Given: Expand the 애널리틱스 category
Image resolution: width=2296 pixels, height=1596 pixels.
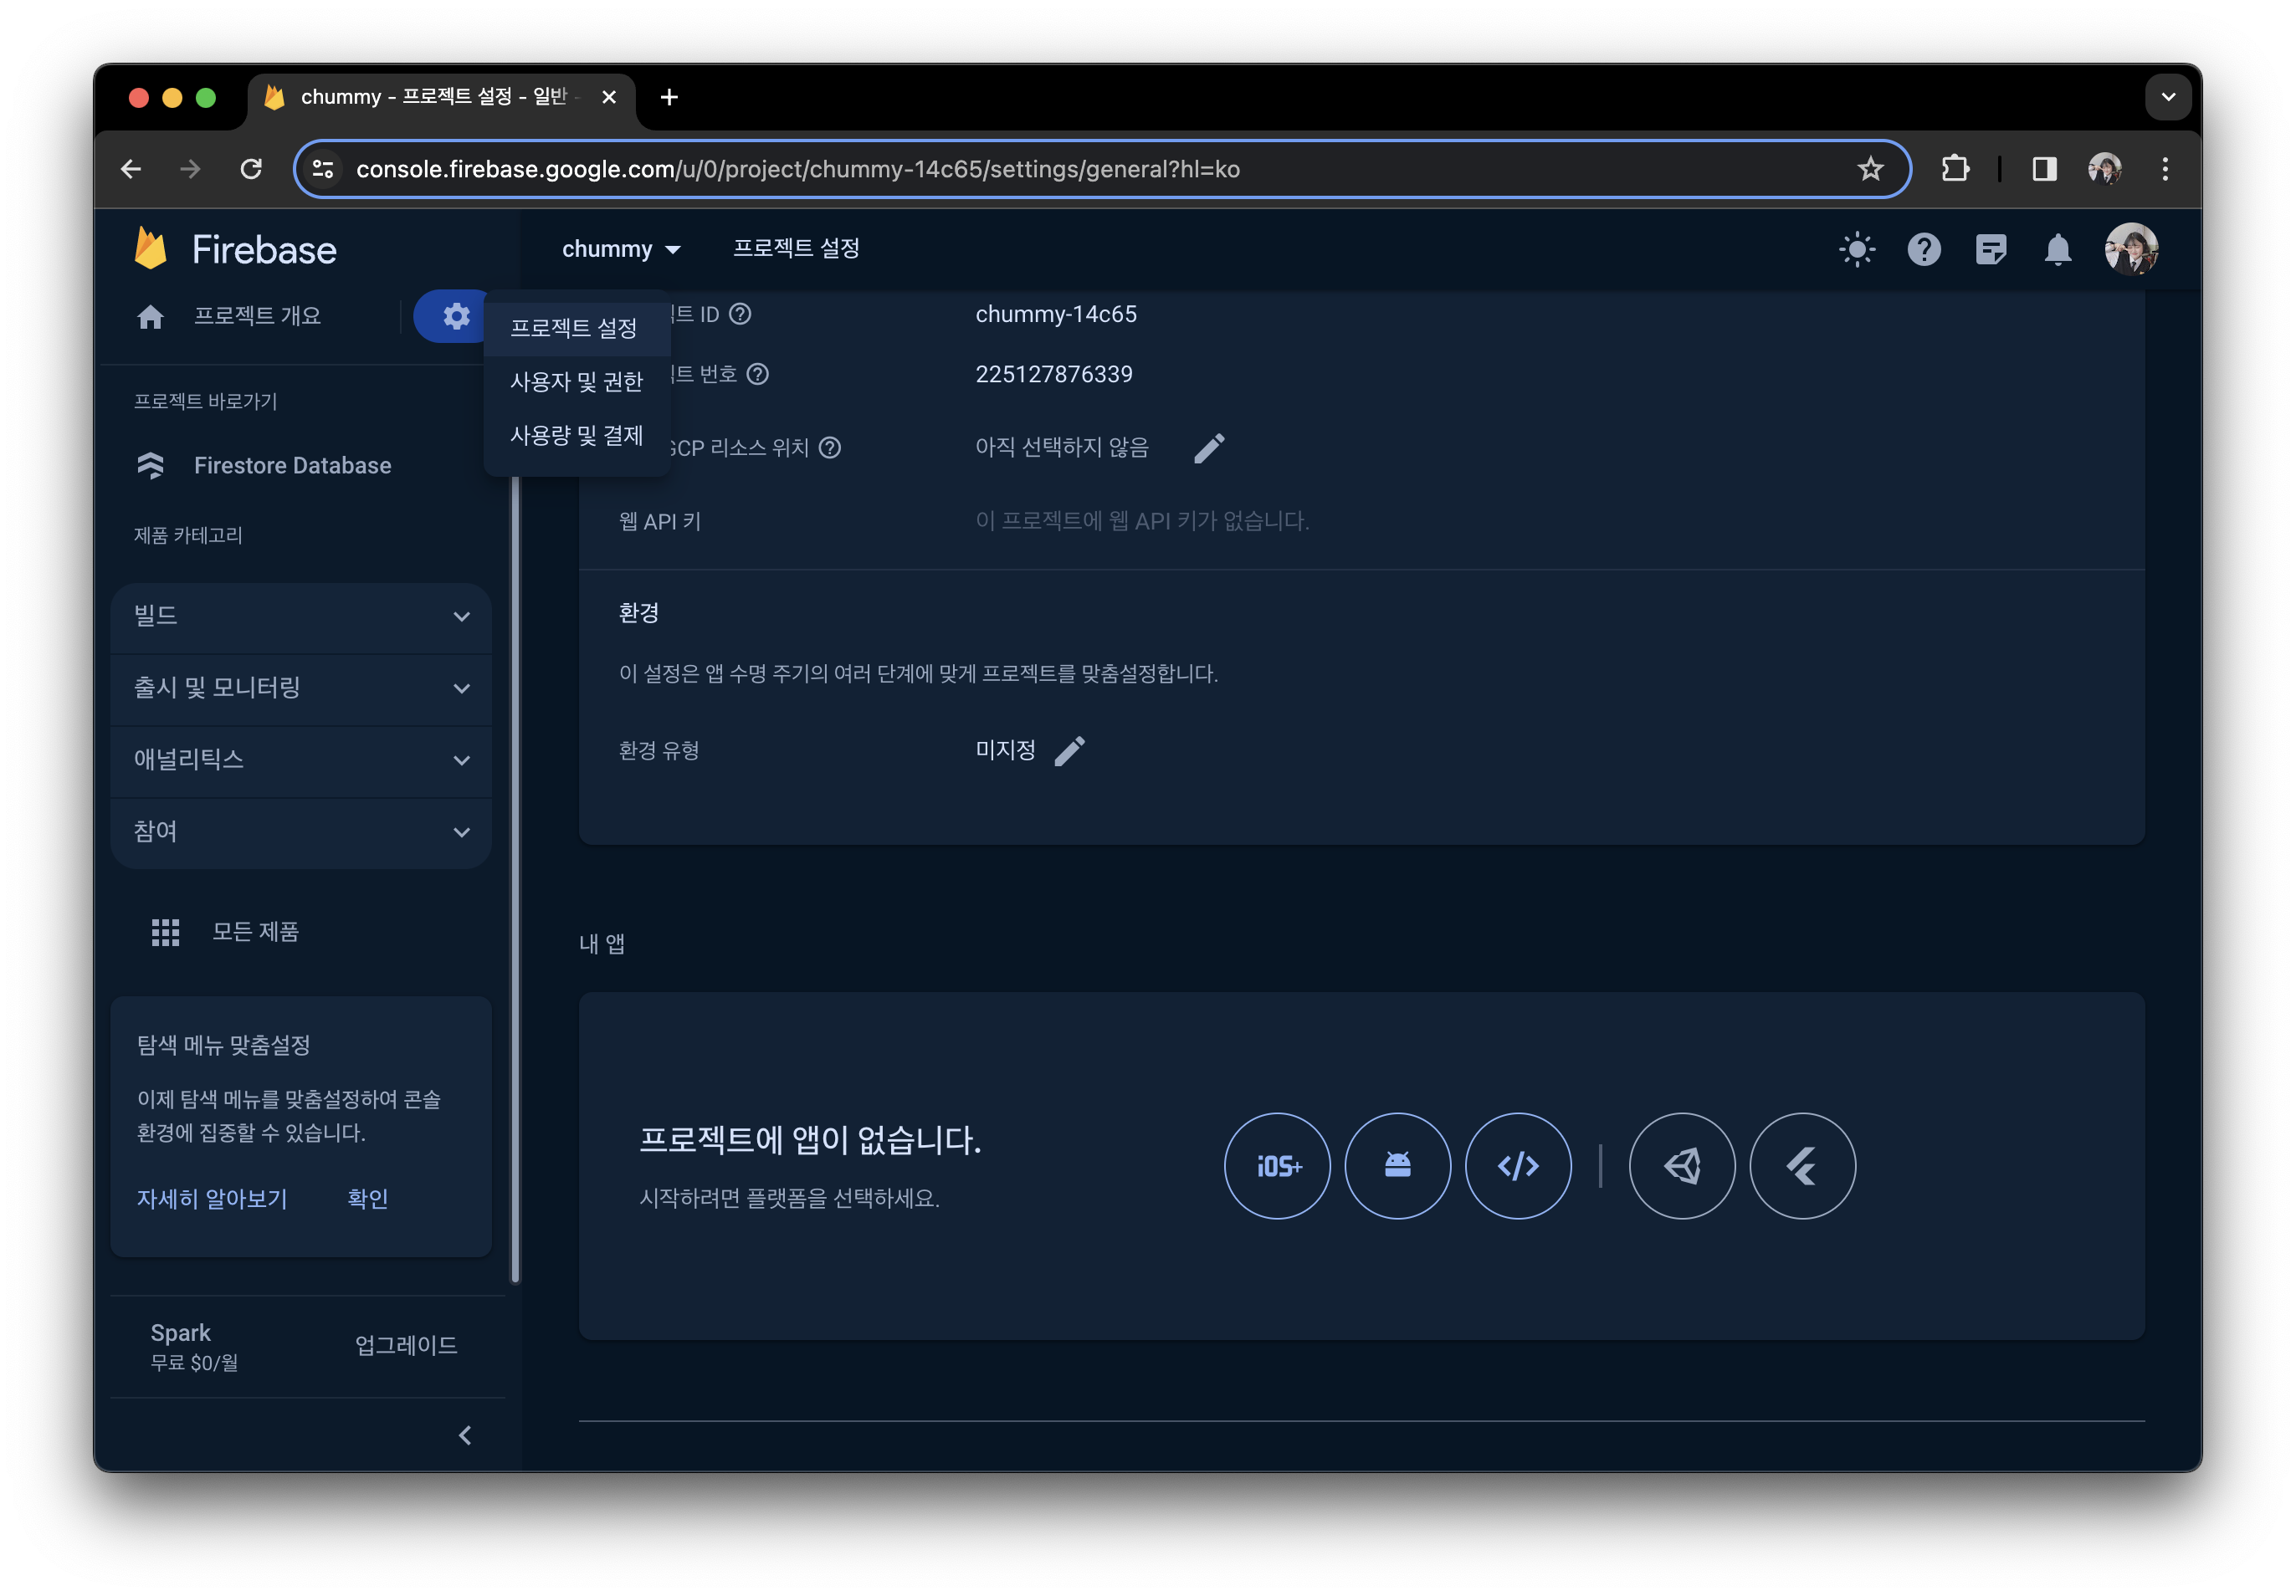Looking at the screenshot, I should coord(301,760).
